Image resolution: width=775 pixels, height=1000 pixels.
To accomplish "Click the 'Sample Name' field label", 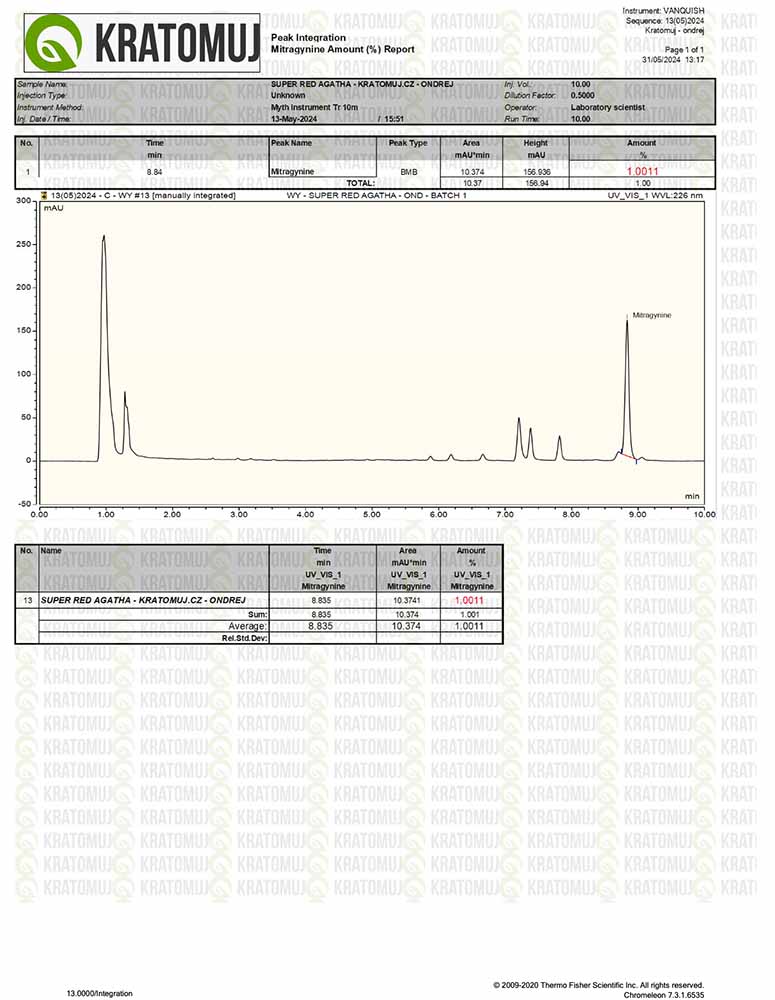I will (42, 84).
